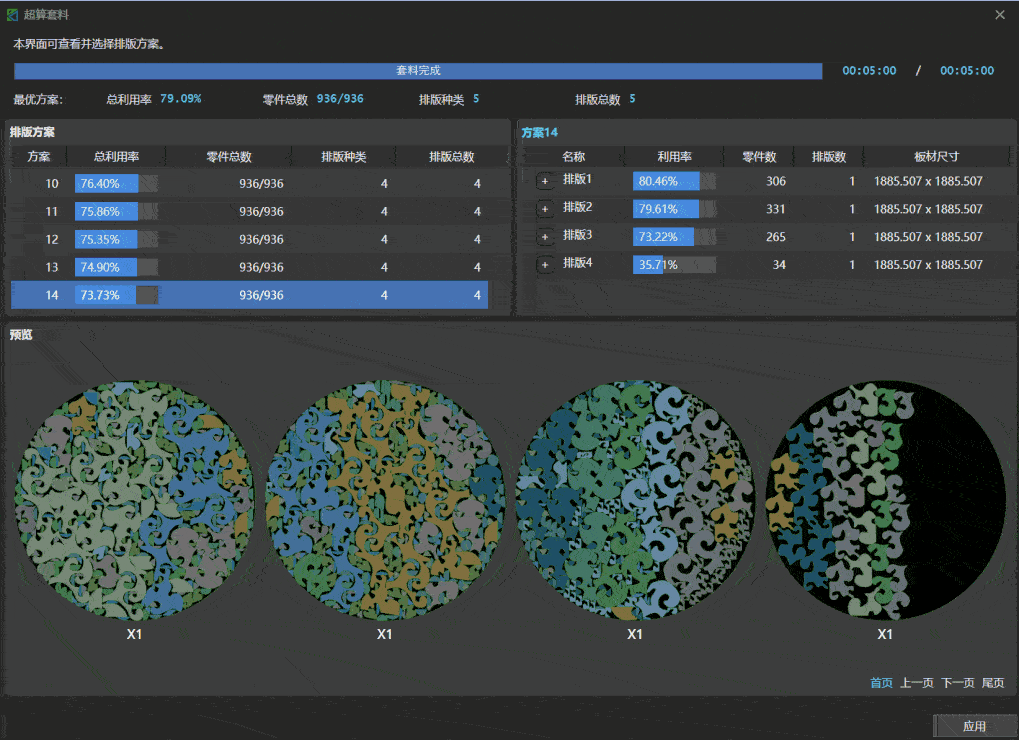Sort by 零件总数 column header

tap(229, 157)
